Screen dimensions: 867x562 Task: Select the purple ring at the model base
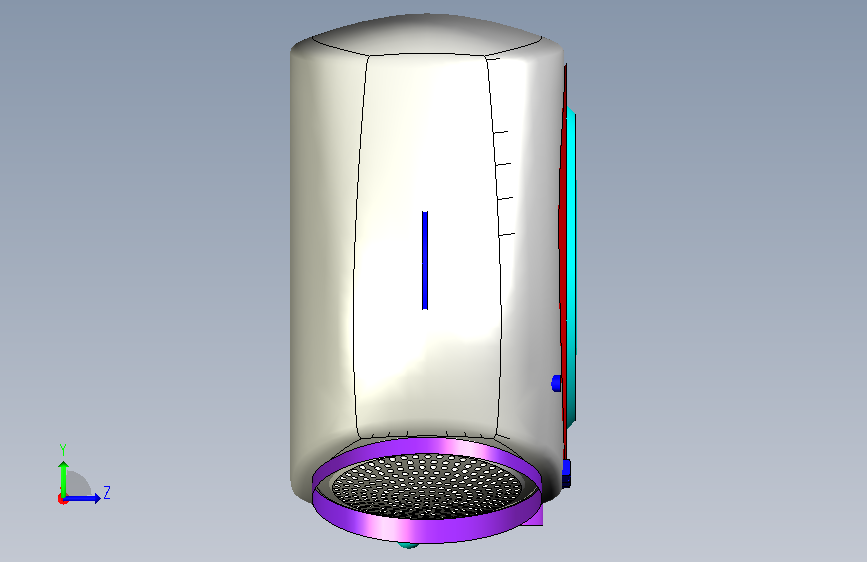(426, 531)
